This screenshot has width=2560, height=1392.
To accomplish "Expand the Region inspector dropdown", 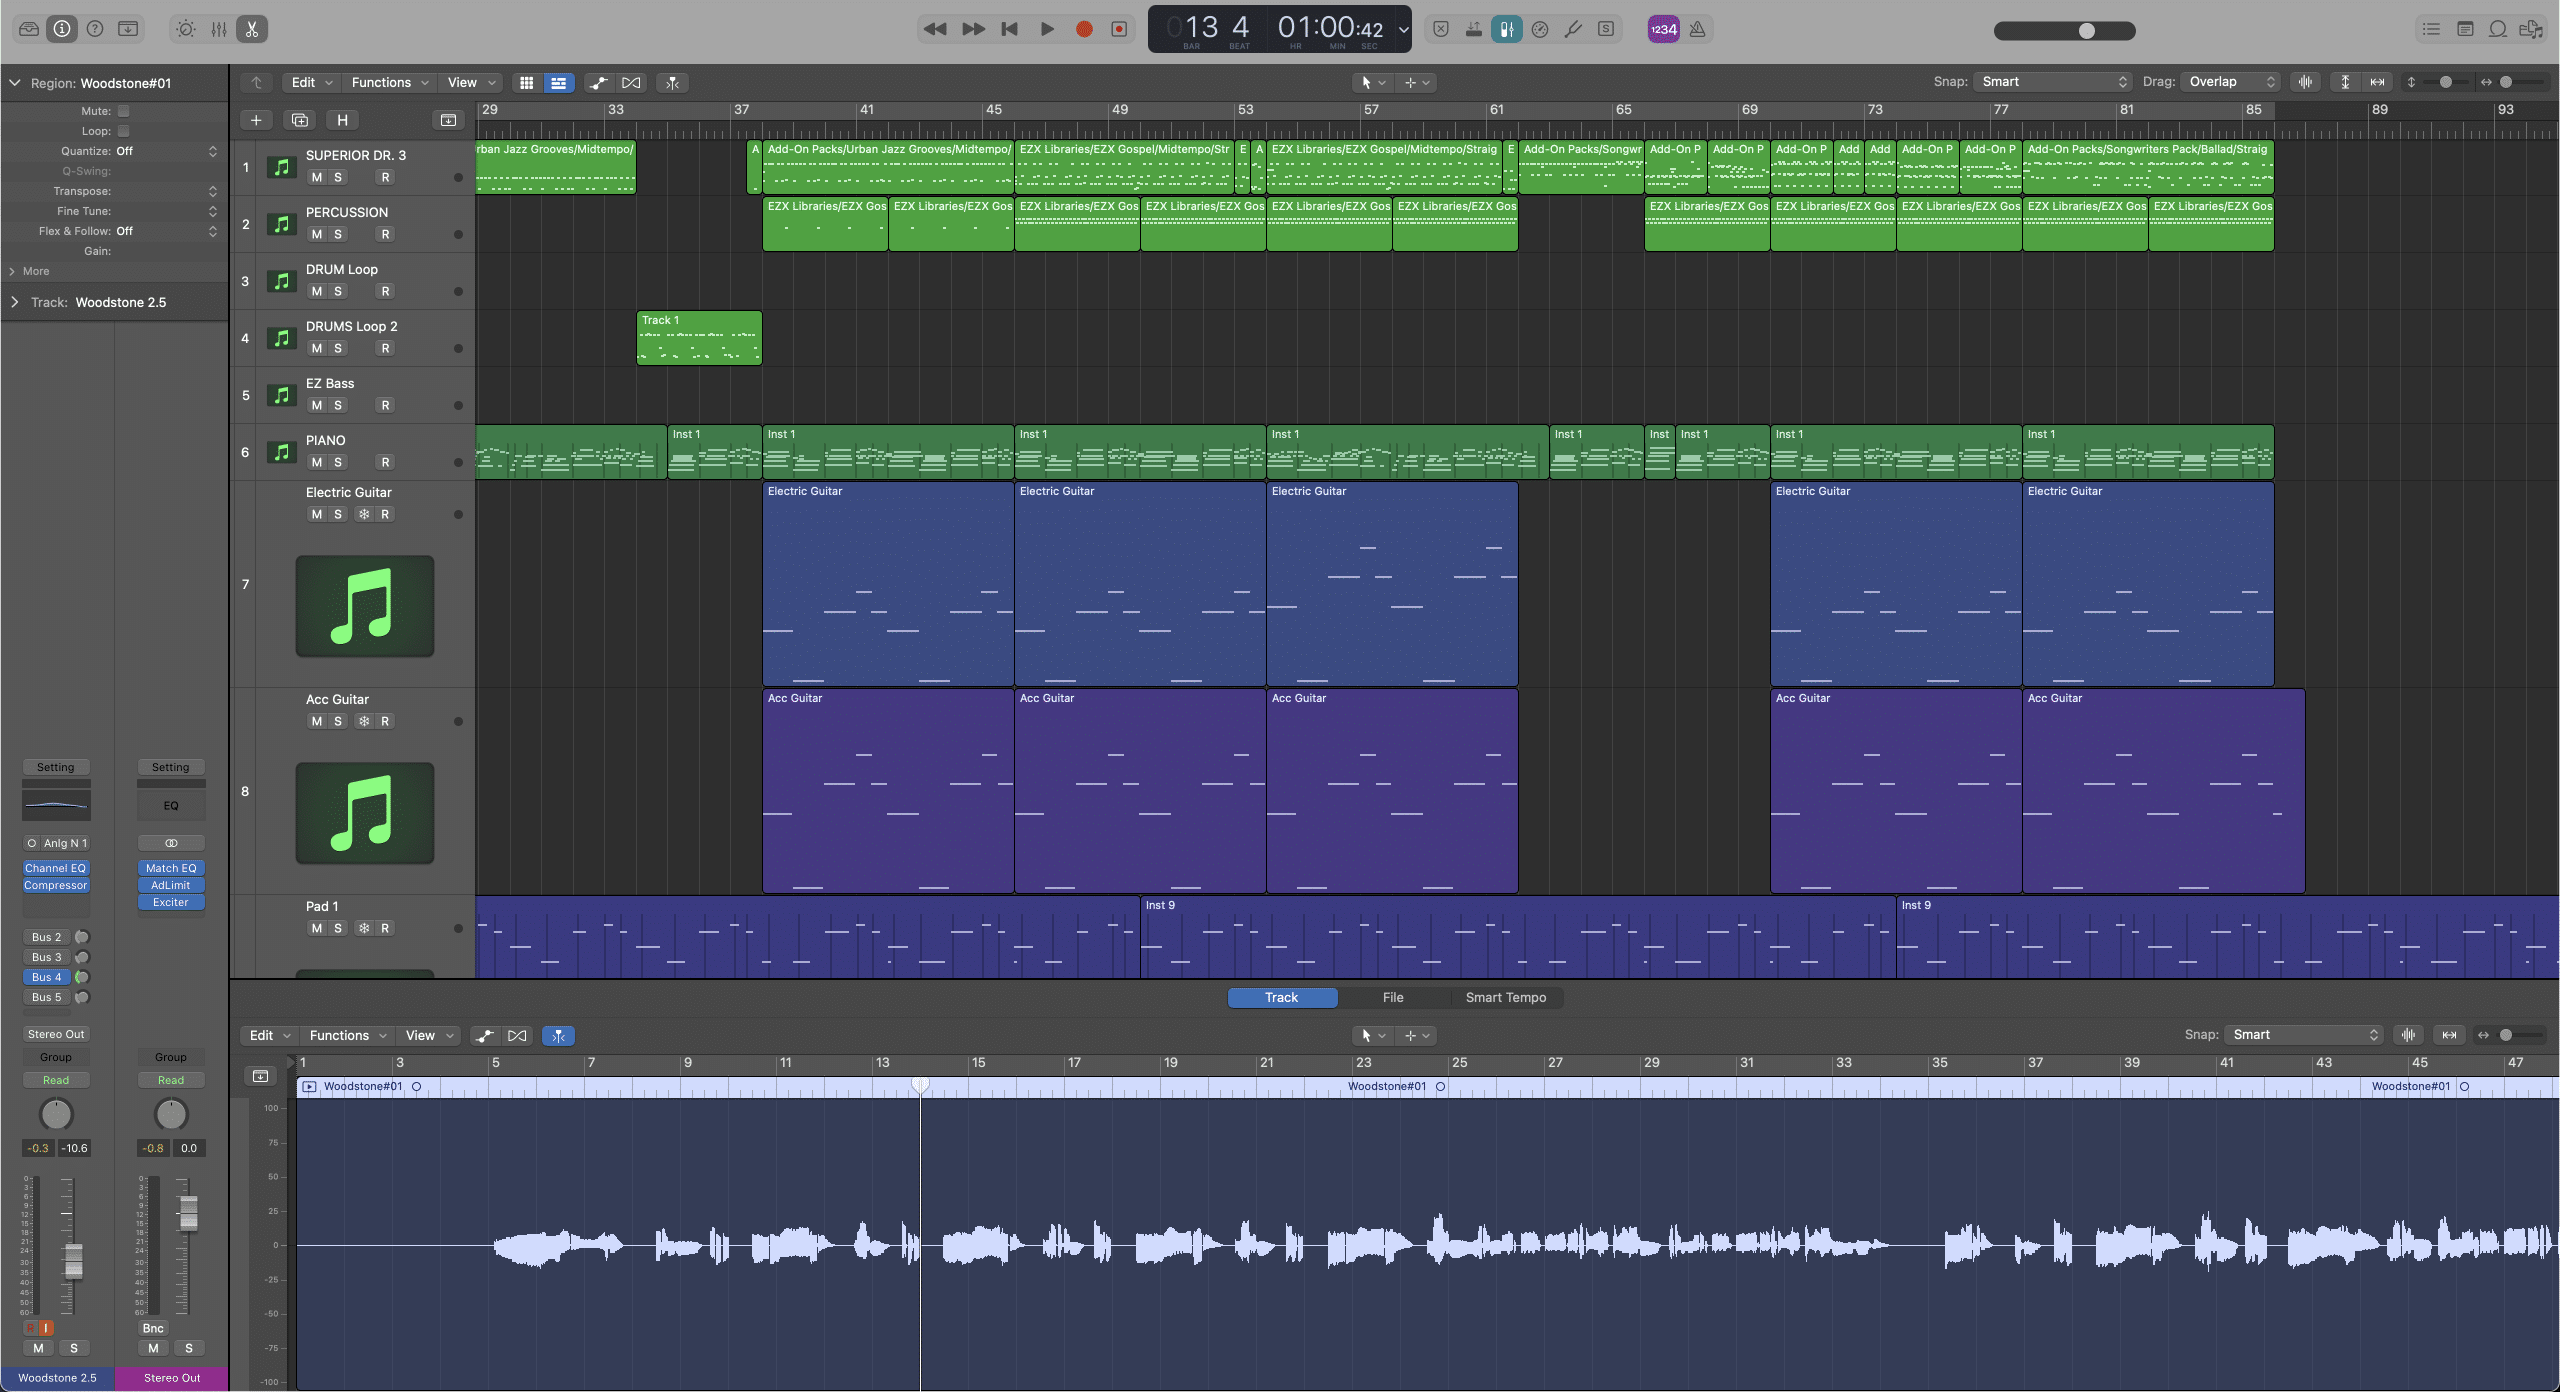I will (14, 82).
